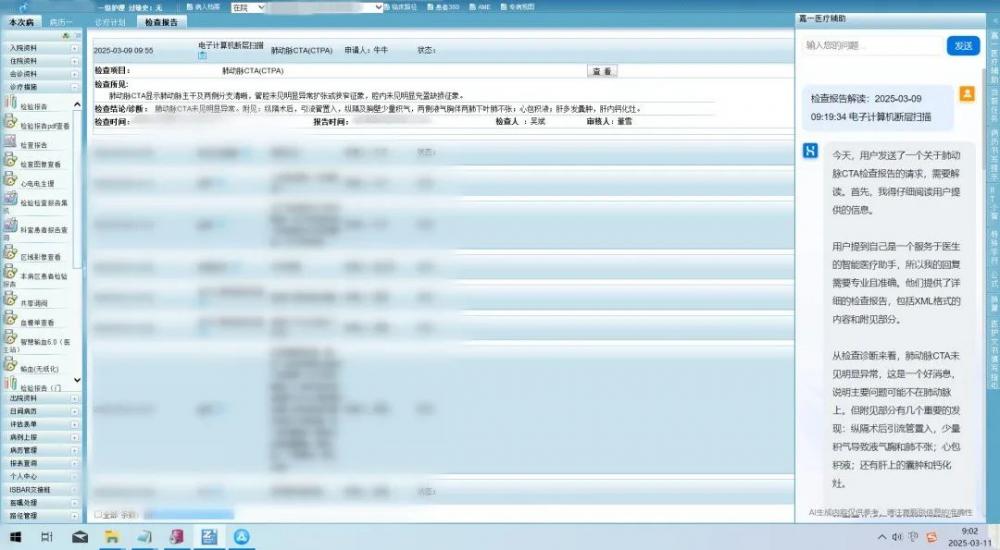
Task: Open the 区域影像查看 sidebar icon
Action: click(x=11, y=253)
